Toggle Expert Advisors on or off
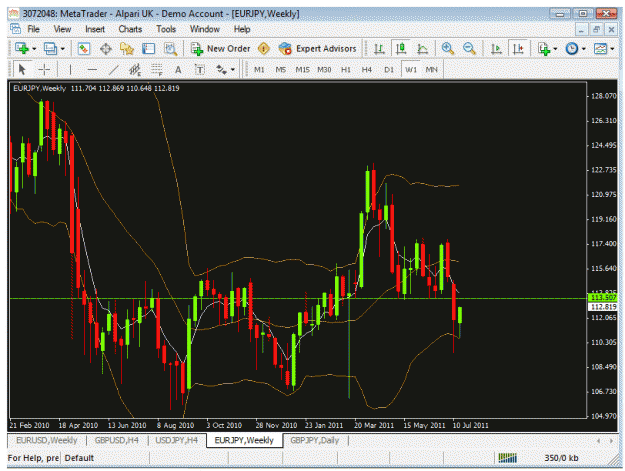 [x=317, y=49]
